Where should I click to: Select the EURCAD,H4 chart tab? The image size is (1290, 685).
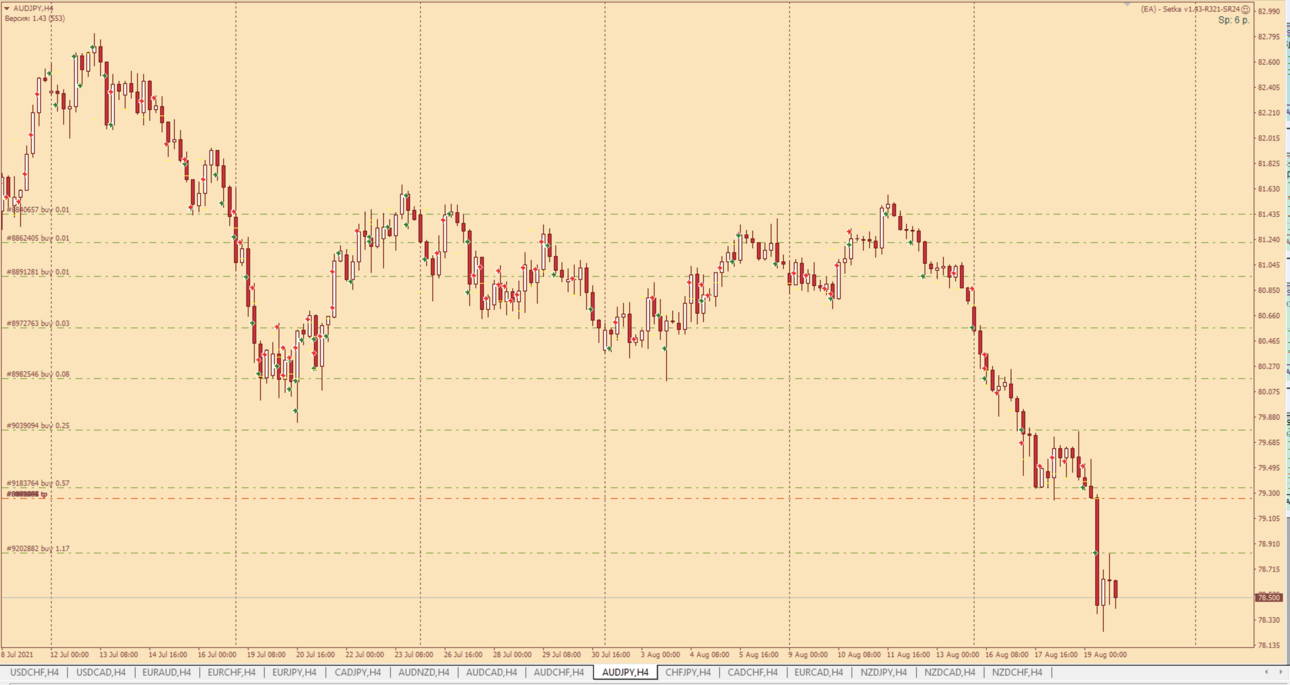(819, 672)
